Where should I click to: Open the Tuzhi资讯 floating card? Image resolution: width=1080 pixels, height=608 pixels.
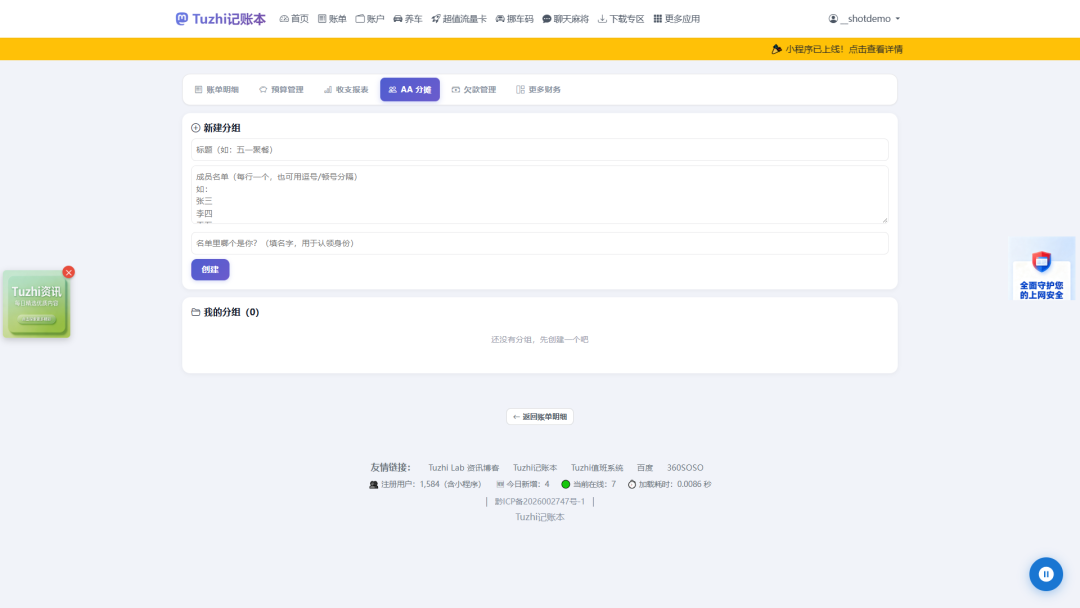[x=37, y=305]
